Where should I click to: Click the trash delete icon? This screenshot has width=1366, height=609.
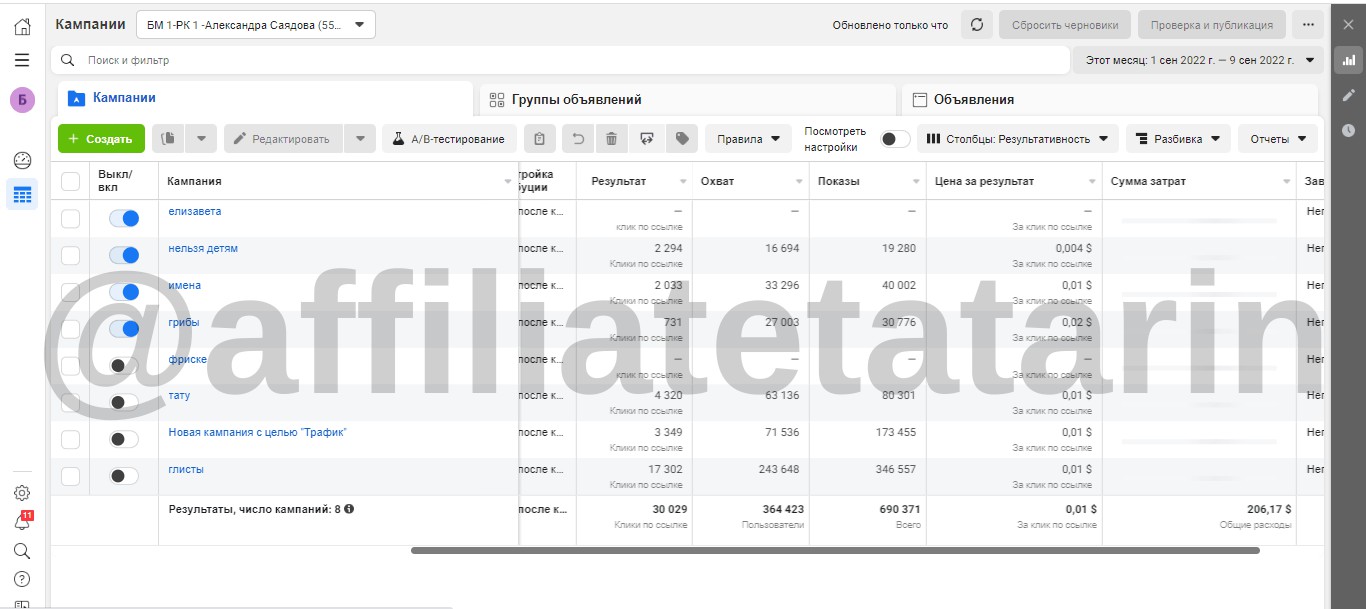point(611,139)
